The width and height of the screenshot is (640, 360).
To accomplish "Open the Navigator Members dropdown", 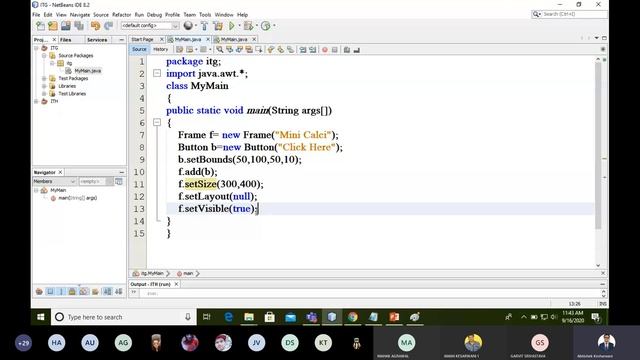I will coord(55,181).
